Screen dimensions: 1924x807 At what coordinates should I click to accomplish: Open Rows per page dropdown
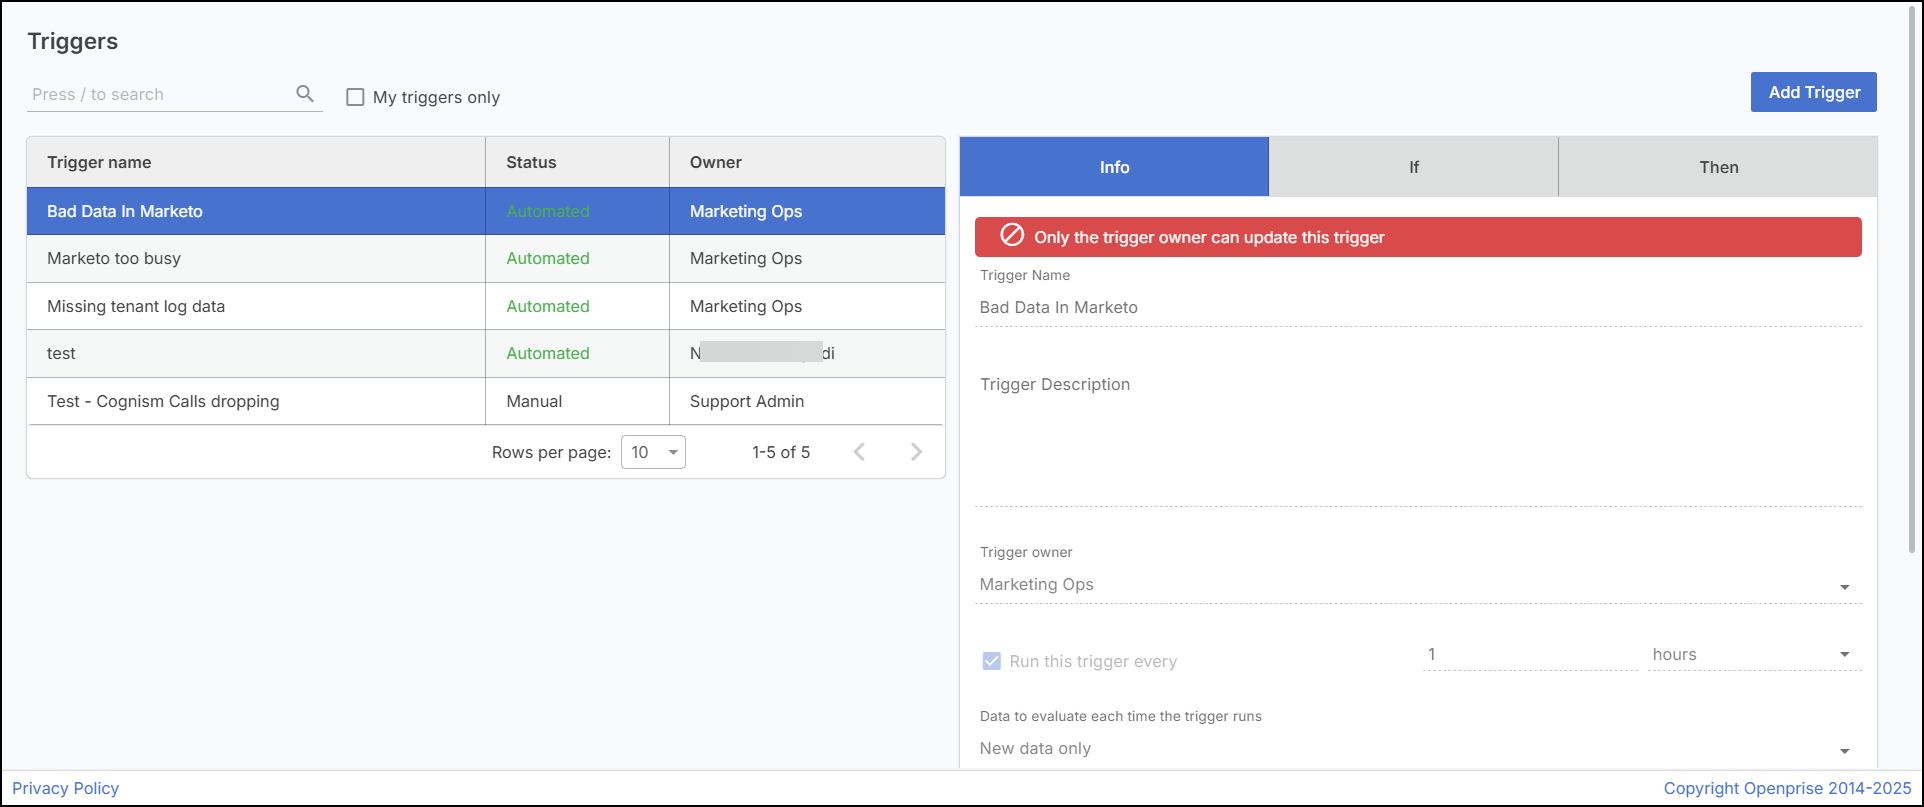click(x=653, y=452)
